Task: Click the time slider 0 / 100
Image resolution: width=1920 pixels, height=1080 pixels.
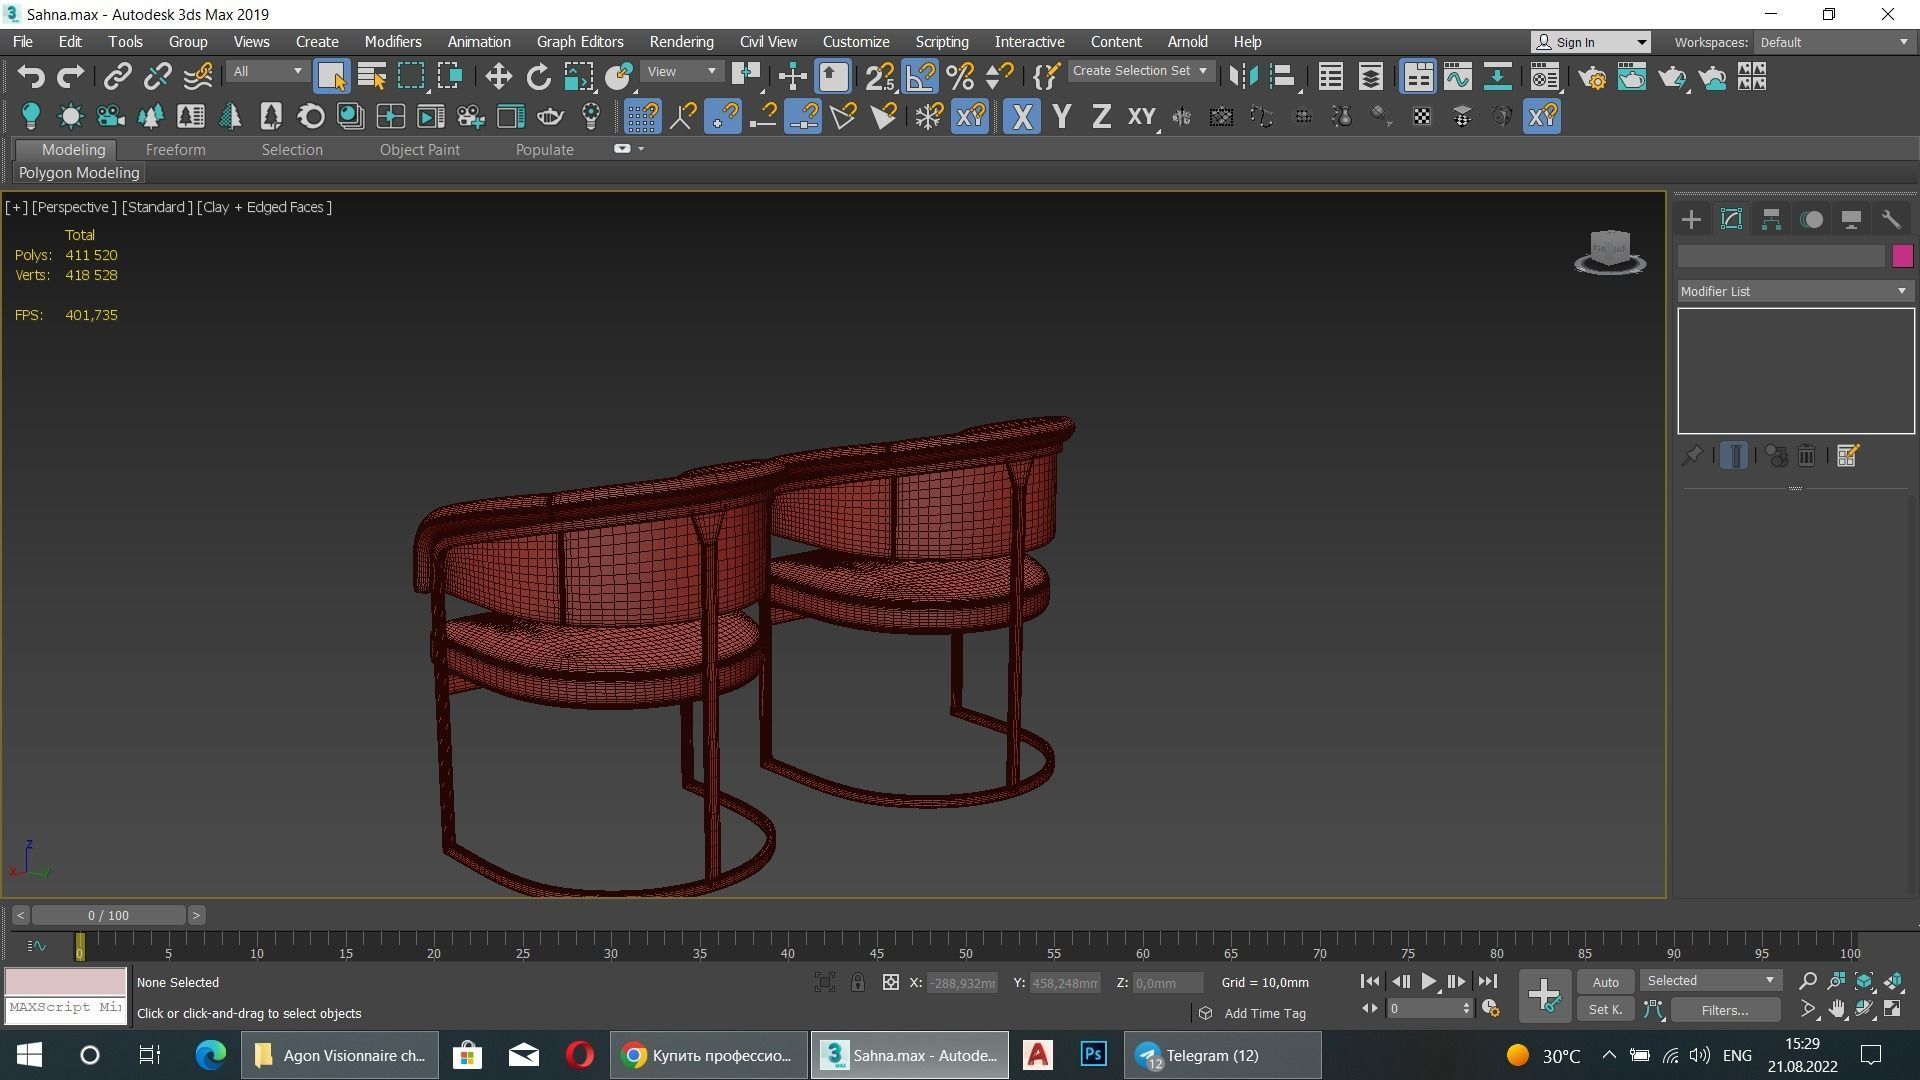Action: (108, 915)
